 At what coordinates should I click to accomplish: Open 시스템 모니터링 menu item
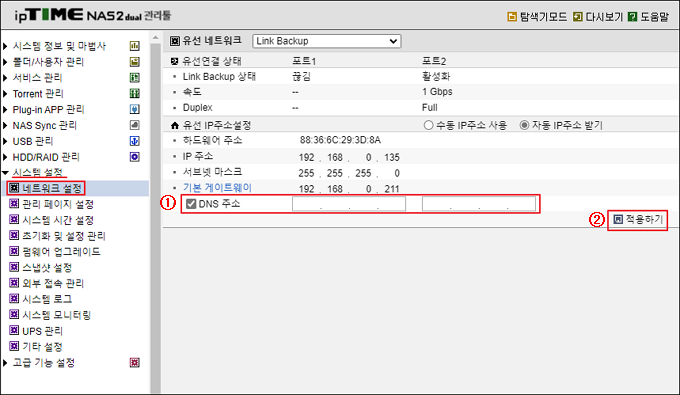56,315
